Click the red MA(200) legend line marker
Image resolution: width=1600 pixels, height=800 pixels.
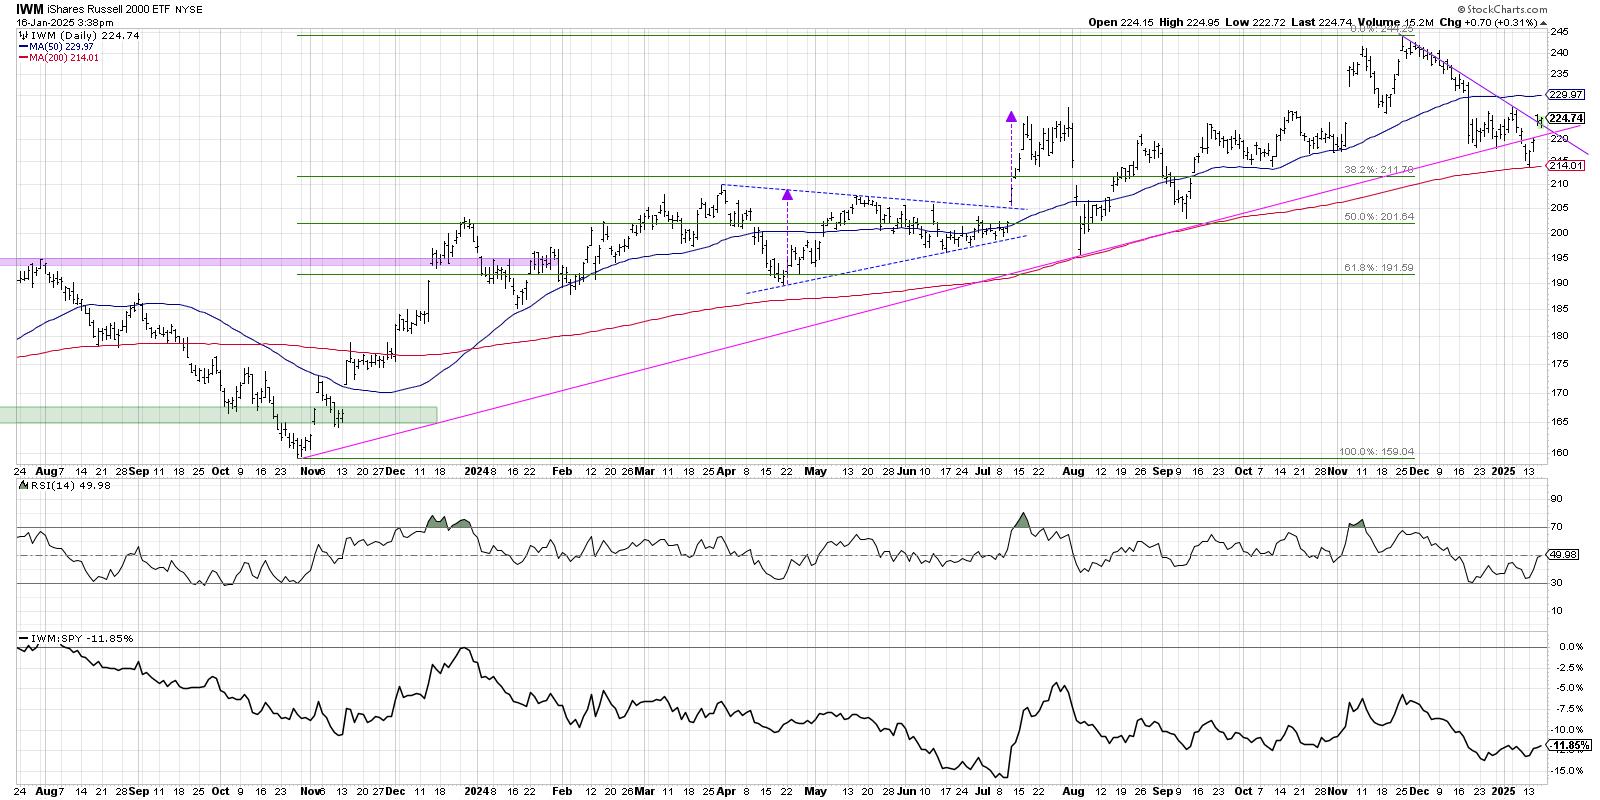tap(22, 58)
